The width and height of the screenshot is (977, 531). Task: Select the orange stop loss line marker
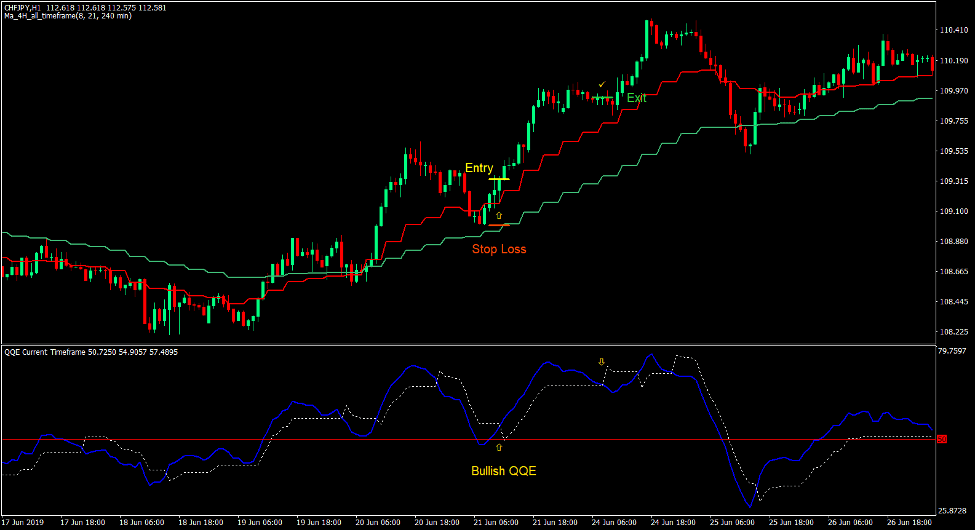coord(499,224)
